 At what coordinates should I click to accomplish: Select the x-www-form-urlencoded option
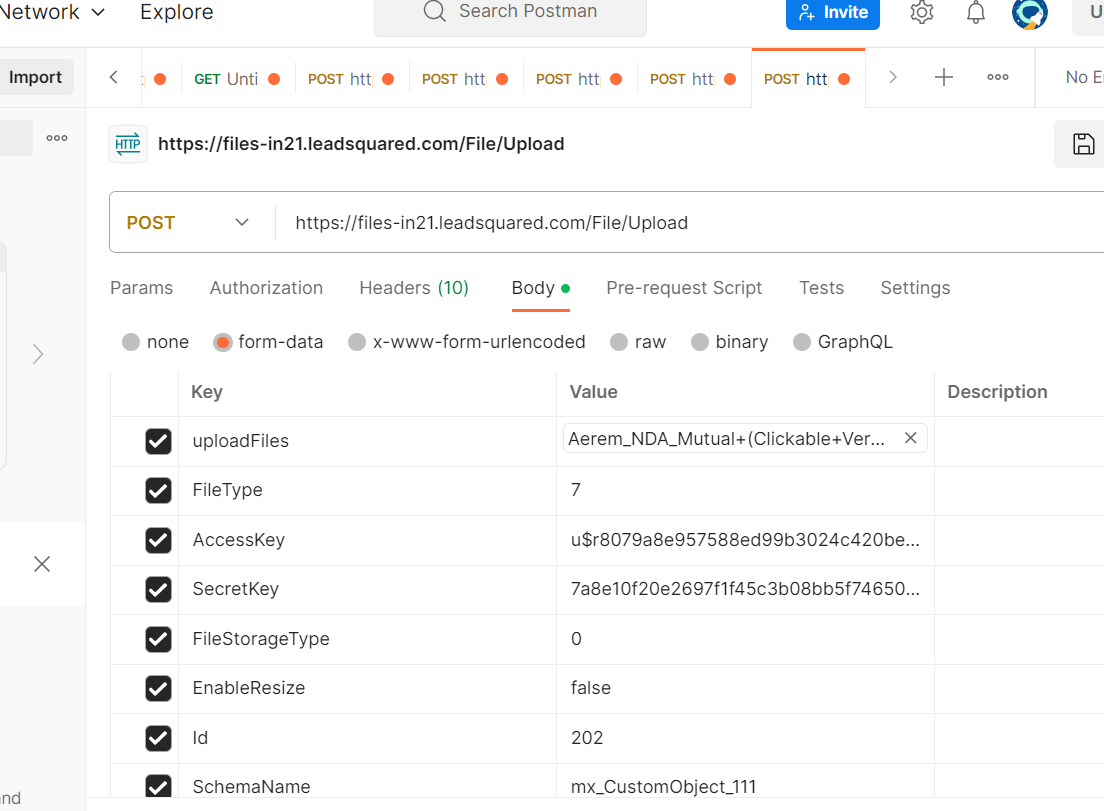point(357,342)
